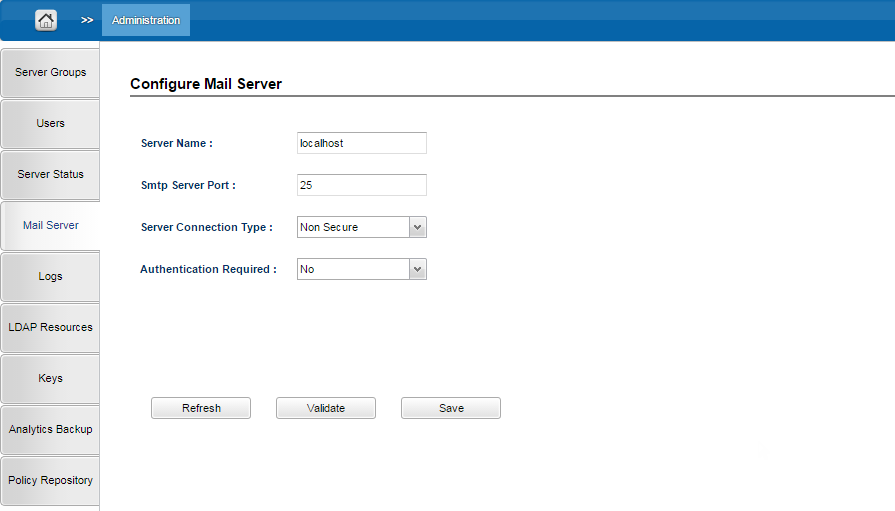Switch to Policy Repository tab

50,480
